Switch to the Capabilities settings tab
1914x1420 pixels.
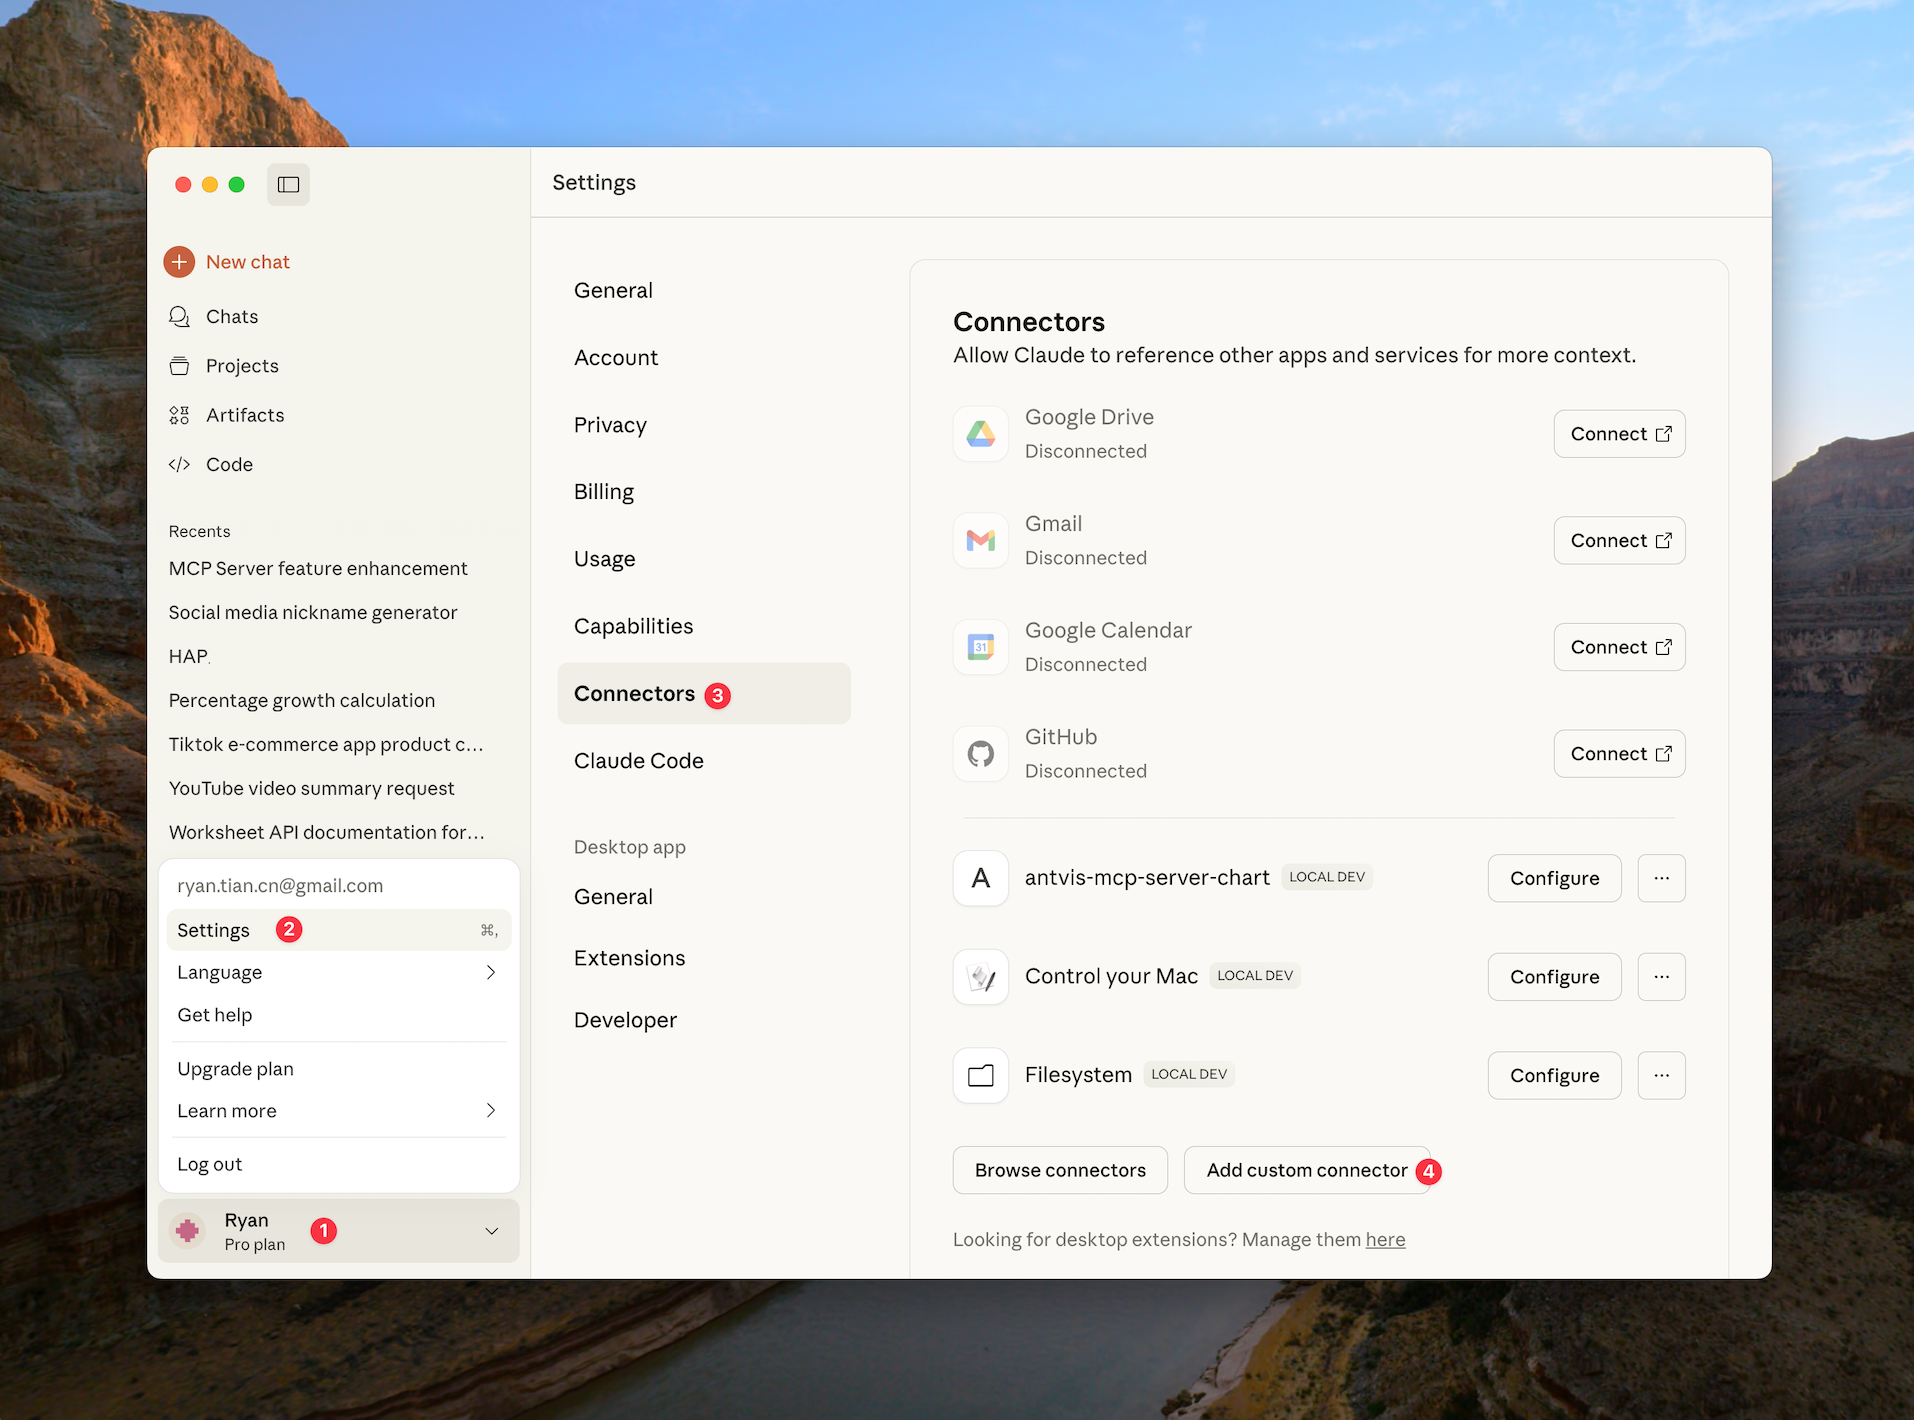633,627
